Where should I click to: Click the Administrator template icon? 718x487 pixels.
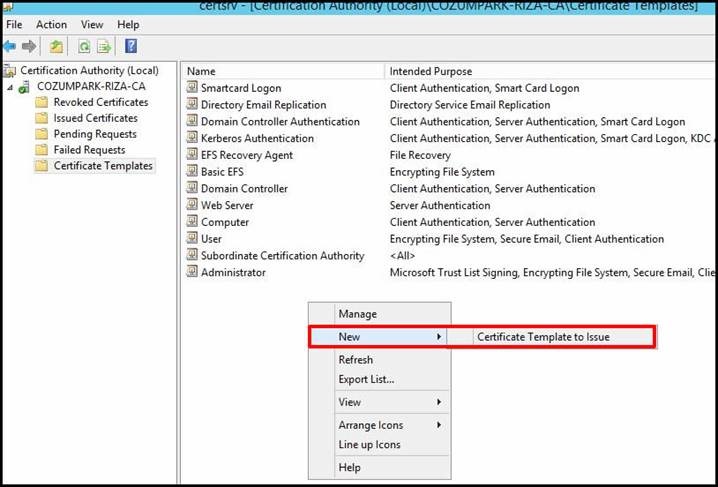[x=192, y=272]
